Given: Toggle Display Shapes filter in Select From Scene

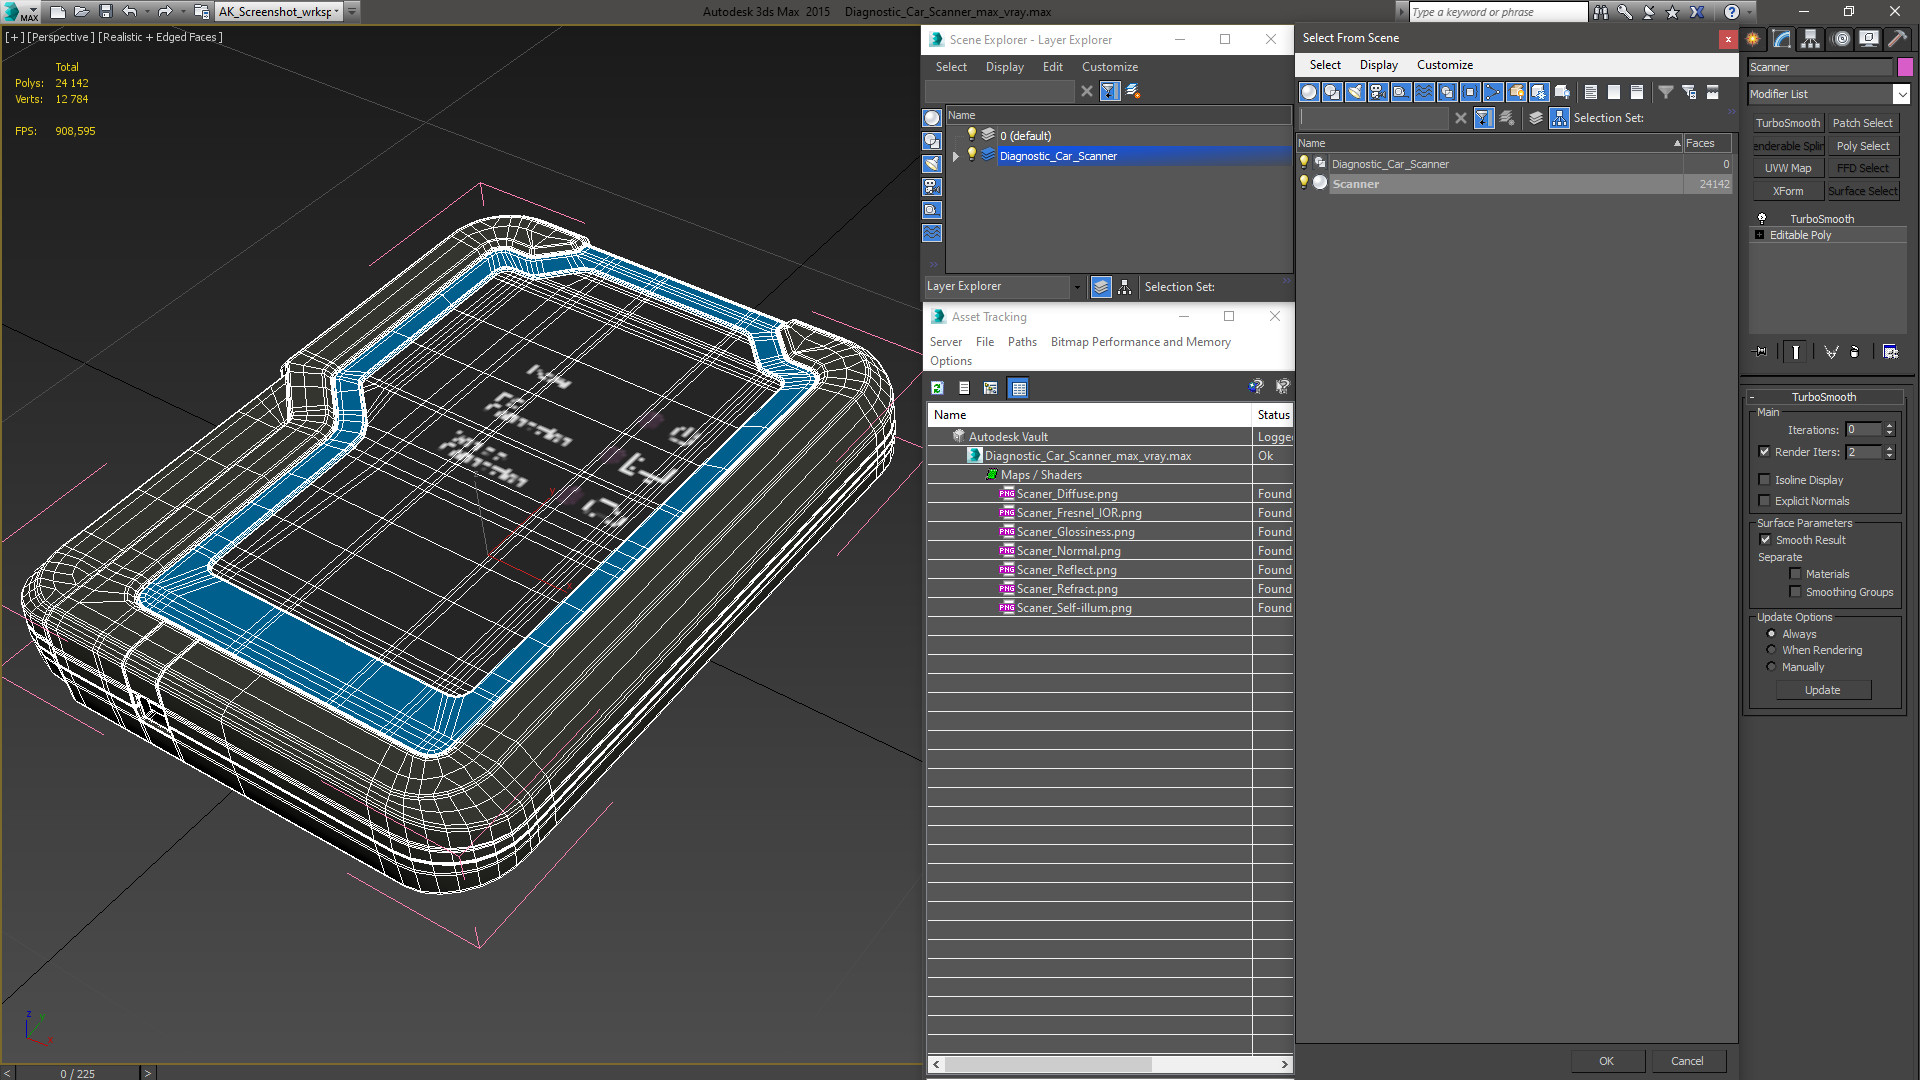Looking at the screenshot, I should [1332, 92].
